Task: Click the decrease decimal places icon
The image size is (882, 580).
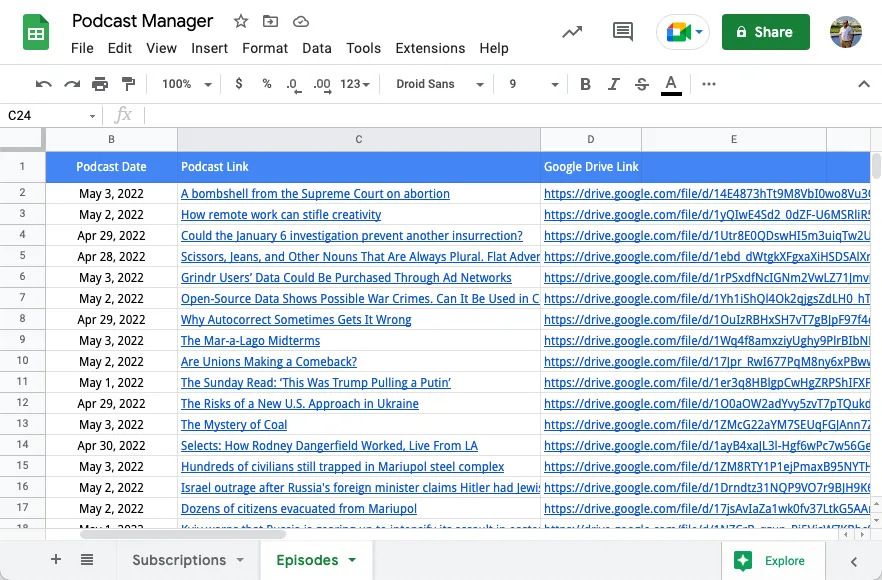Action: pos(293,84)
